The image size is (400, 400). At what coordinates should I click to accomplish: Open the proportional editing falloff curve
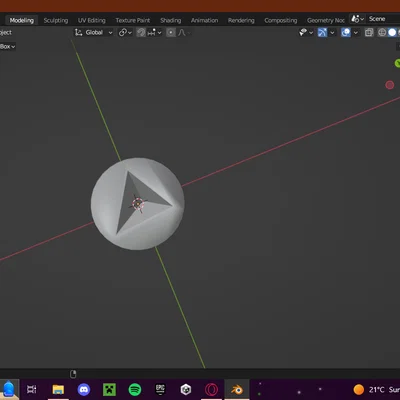click(x=183, y=32)
